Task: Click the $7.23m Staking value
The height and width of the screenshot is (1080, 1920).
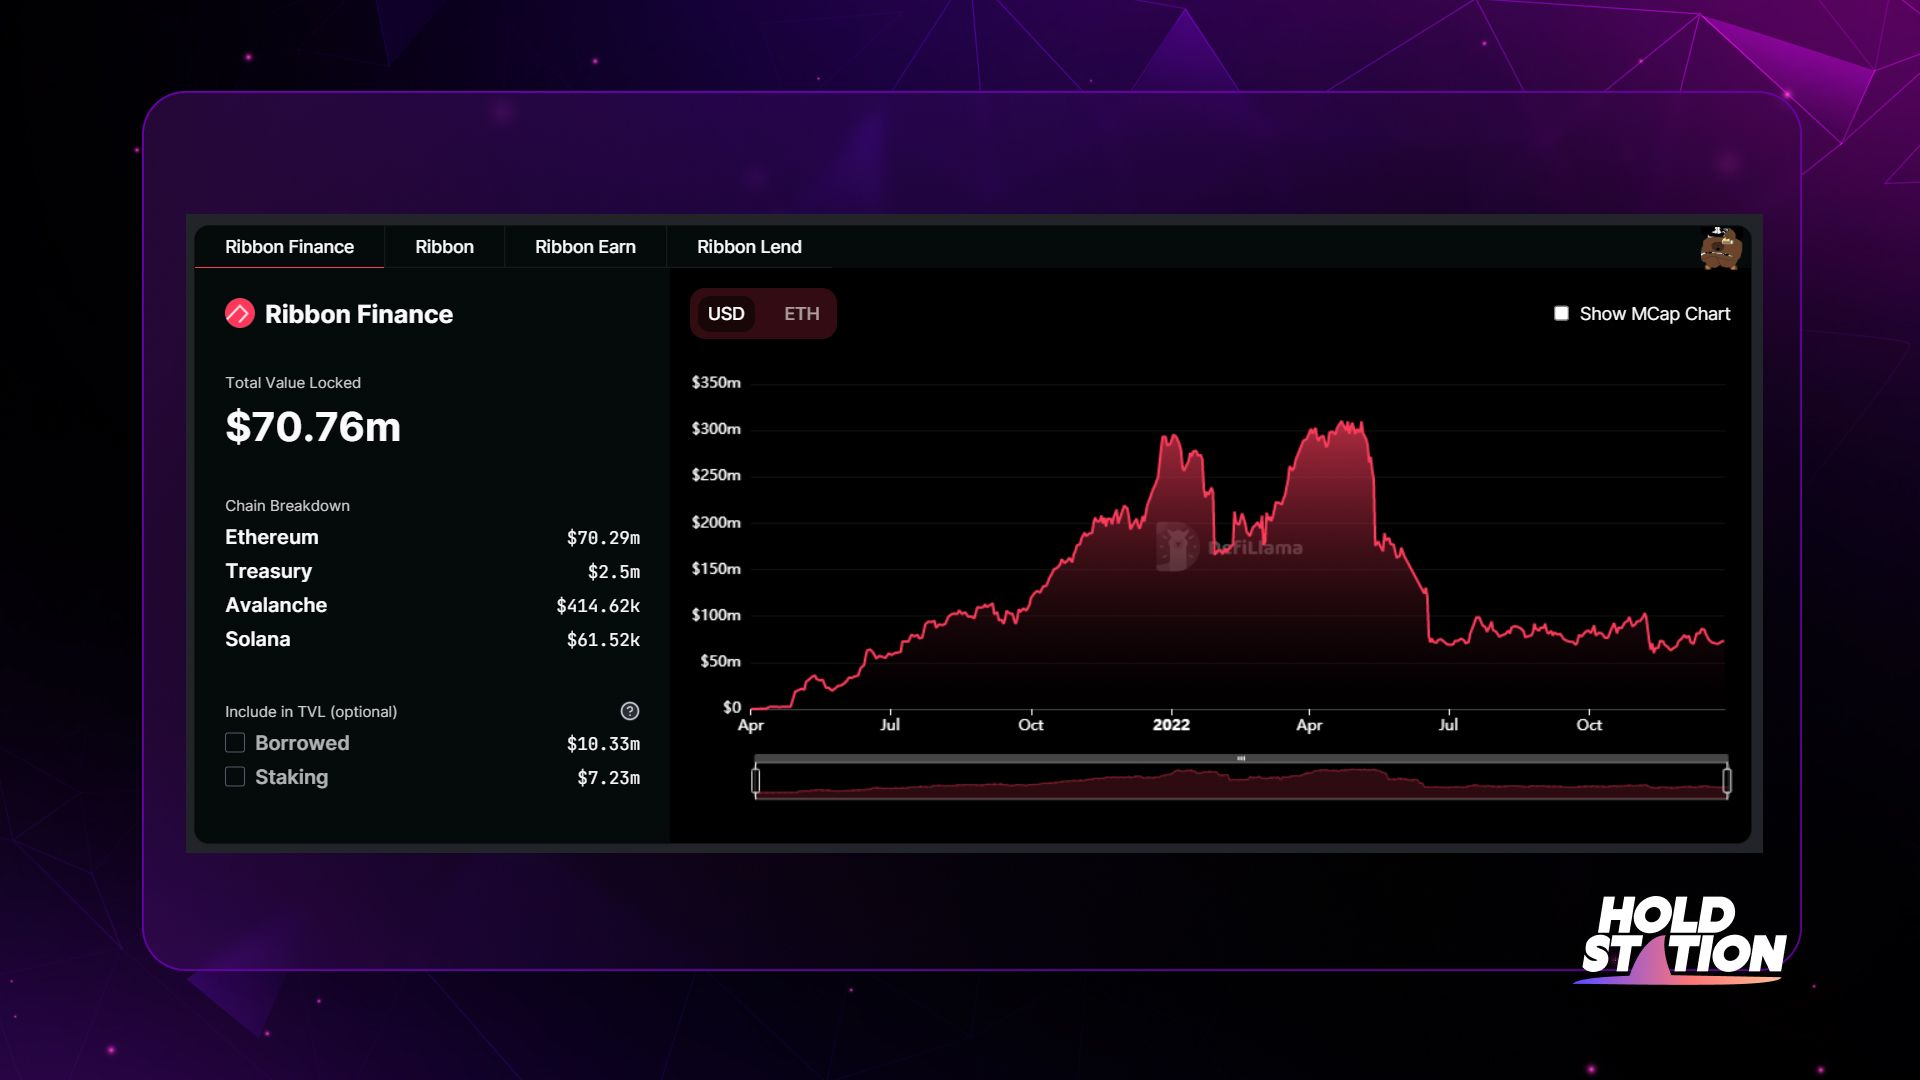Action: (608, 778)
